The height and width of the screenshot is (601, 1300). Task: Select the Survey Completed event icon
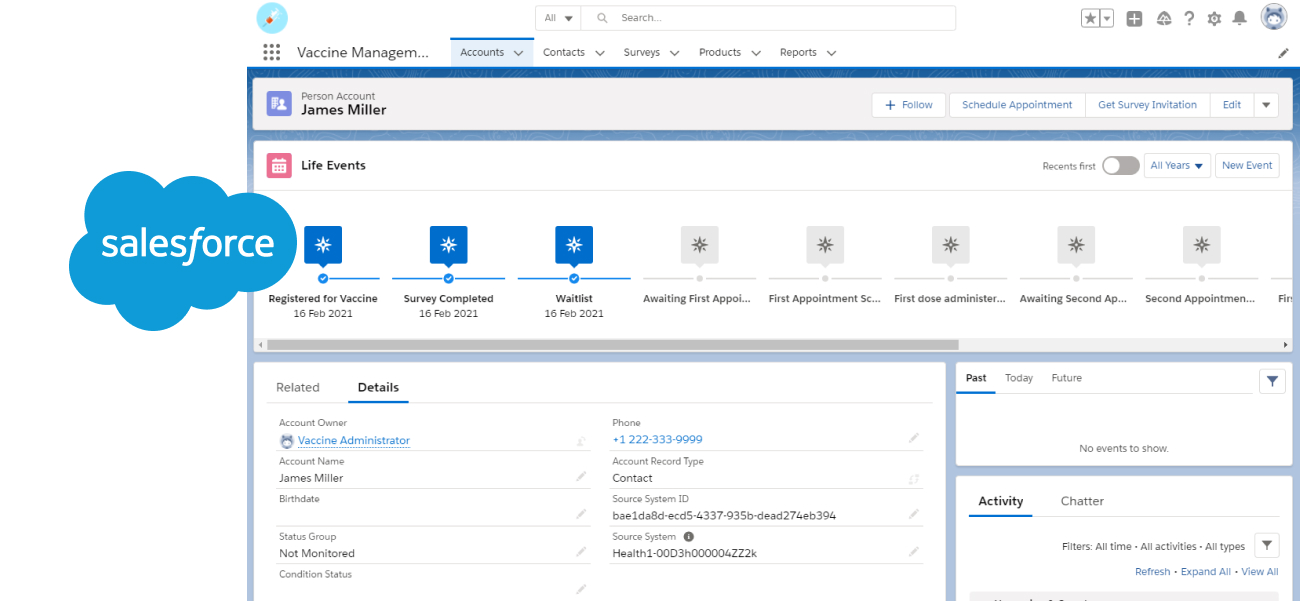pyautogui.click(x=448, y=244)
